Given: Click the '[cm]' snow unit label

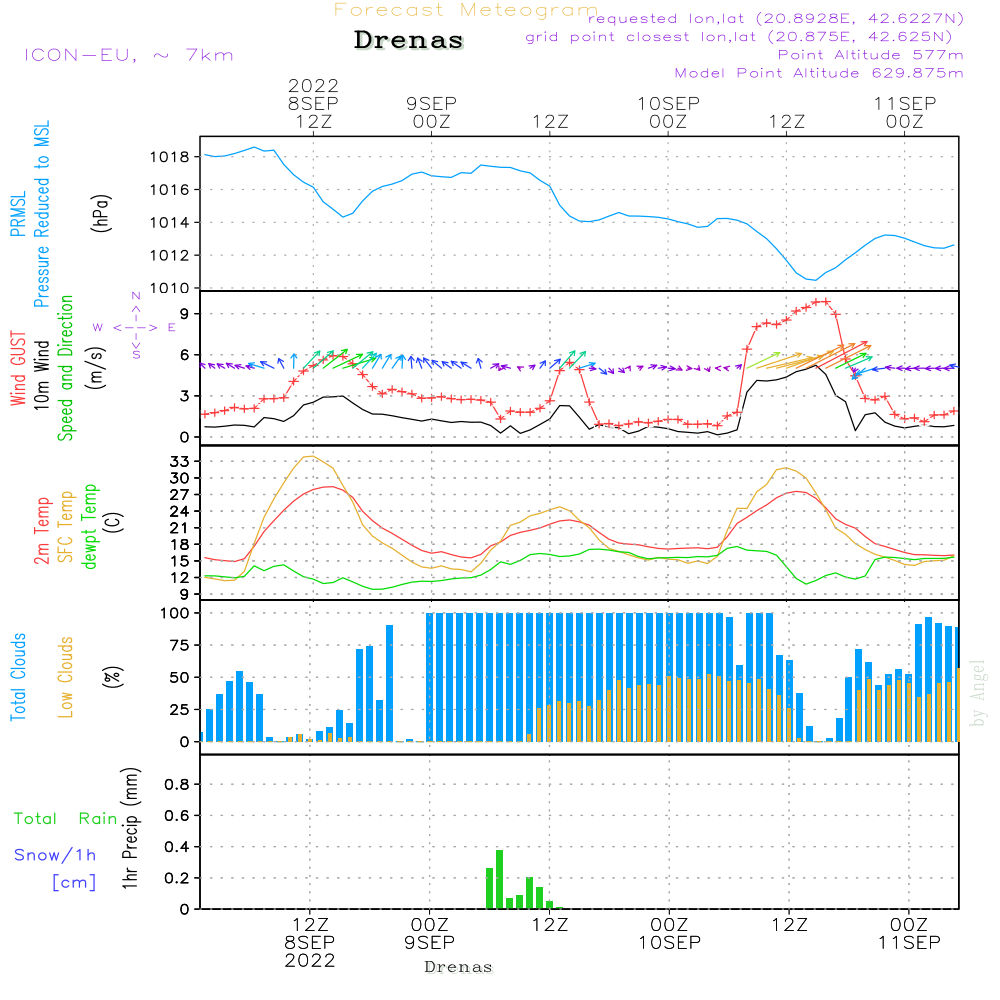Looking at the screenshot, I should click(x=74, y=883).
